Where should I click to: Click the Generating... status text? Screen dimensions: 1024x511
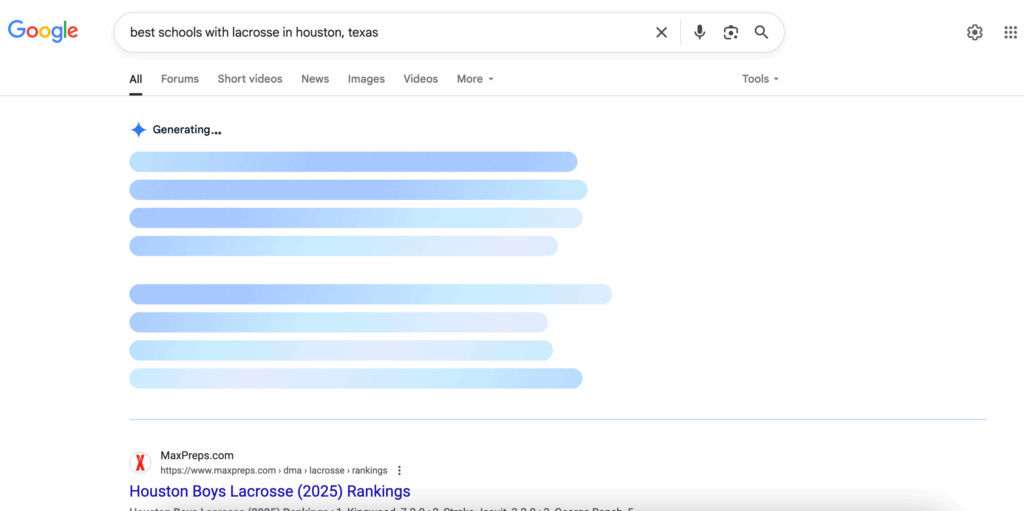point(187,130)
